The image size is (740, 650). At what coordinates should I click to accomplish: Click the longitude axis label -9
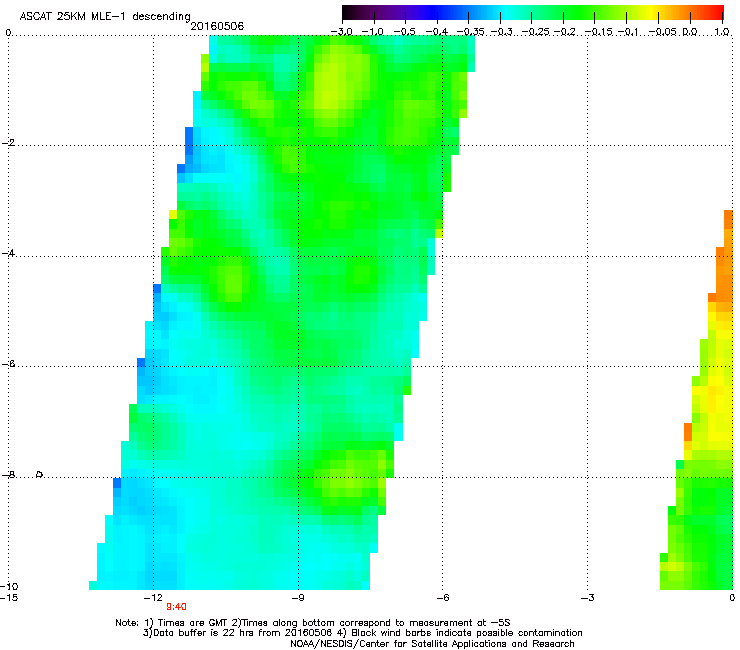click(298, 598)
